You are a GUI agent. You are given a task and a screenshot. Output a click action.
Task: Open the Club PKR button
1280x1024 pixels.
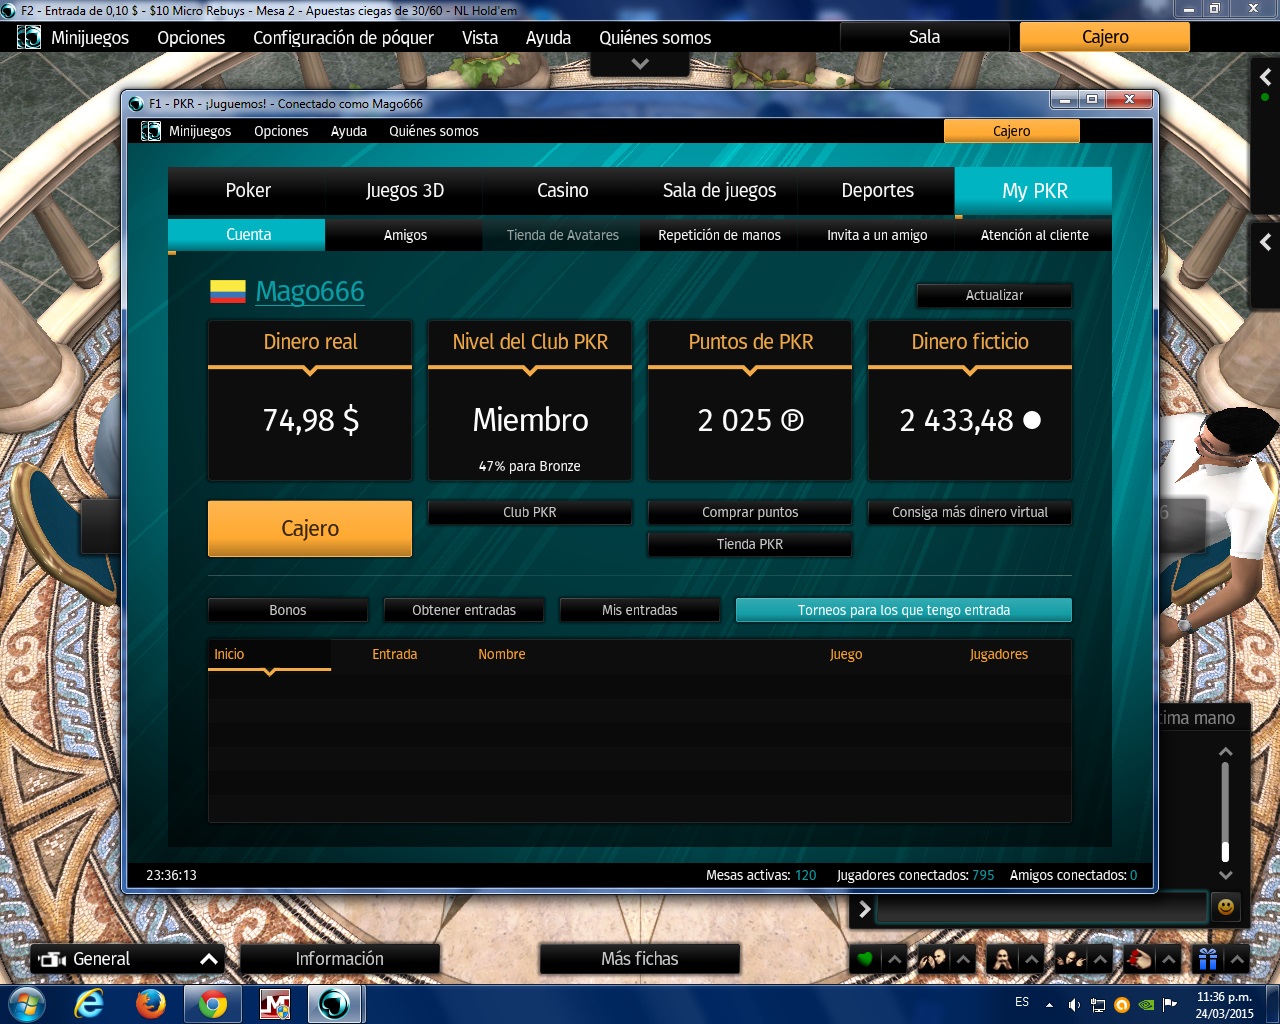click(x=530, y=512)
